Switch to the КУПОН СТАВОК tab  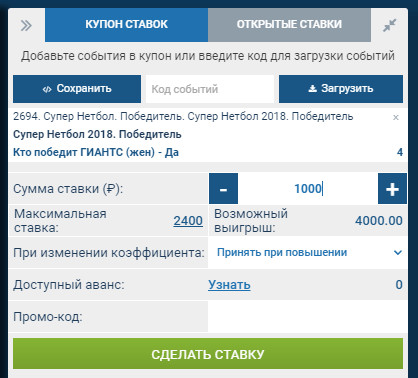pos(126,25)
